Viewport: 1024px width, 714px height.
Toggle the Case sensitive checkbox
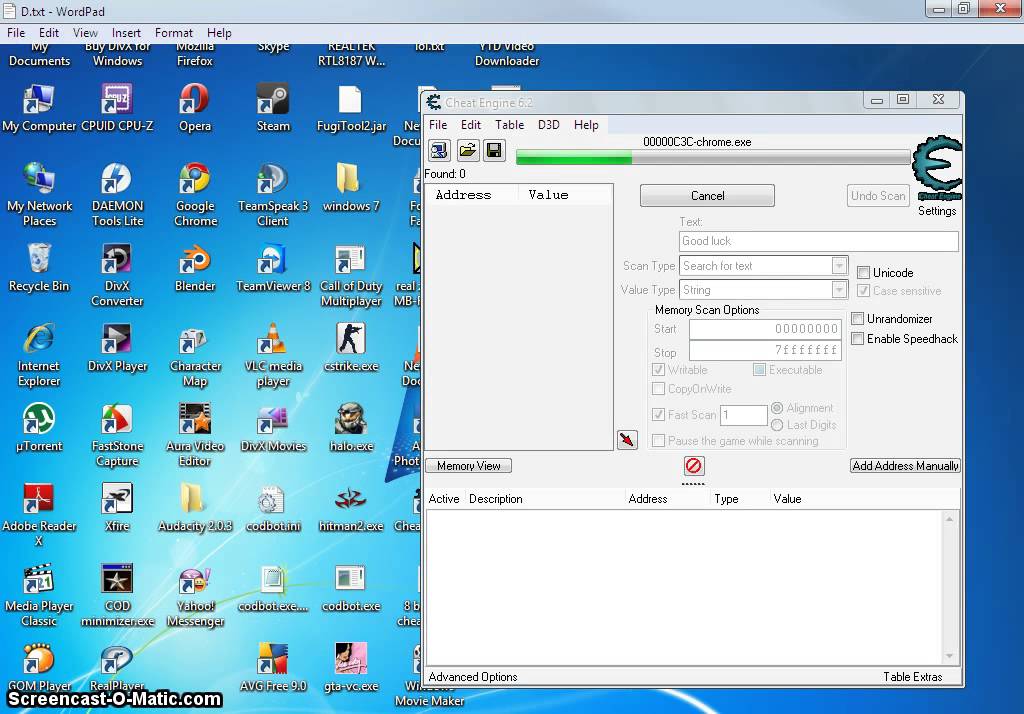(863, 291)
